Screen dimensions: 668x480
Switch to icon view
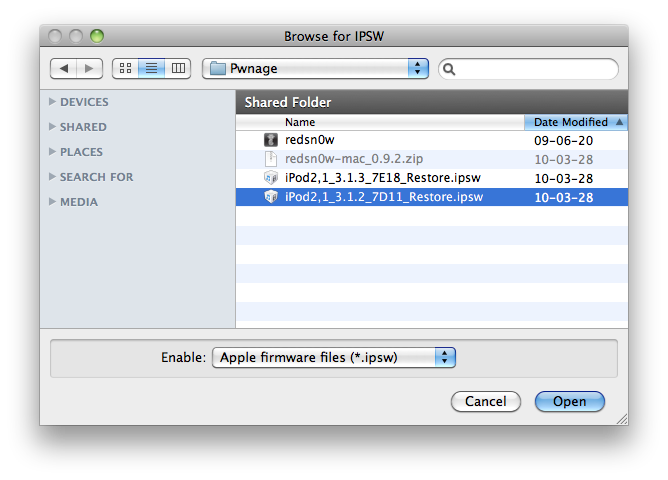[x=125, y=69]
